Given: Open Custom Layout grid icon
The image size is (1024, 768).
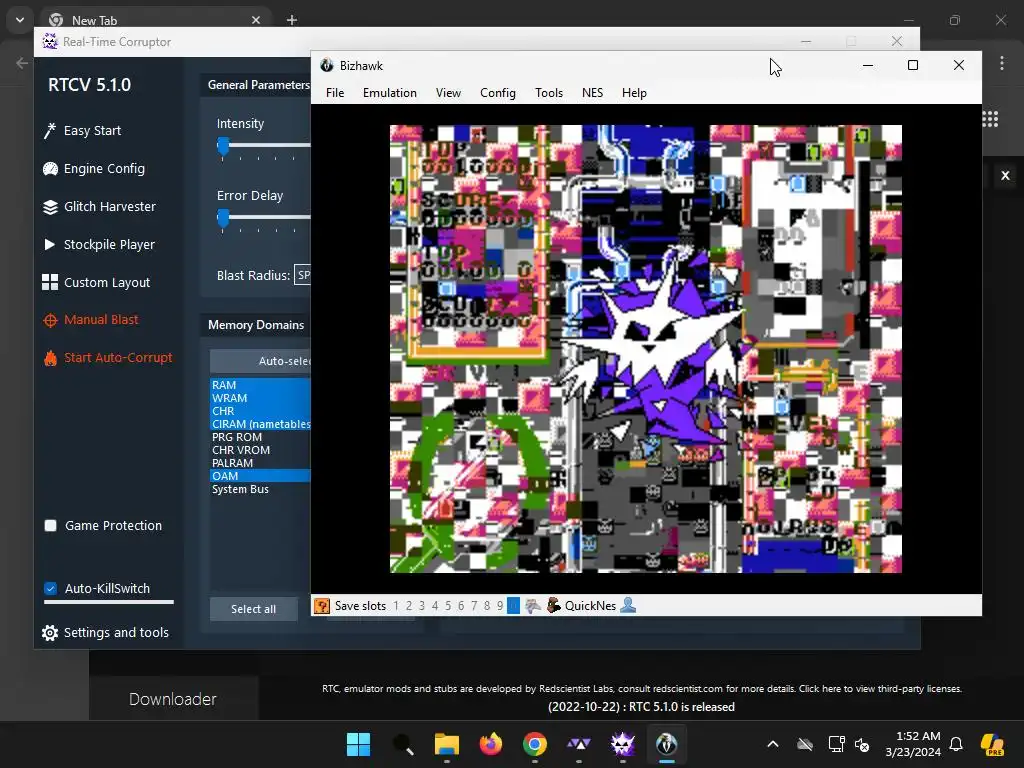Looking at the screenshot, I should 50,282.
